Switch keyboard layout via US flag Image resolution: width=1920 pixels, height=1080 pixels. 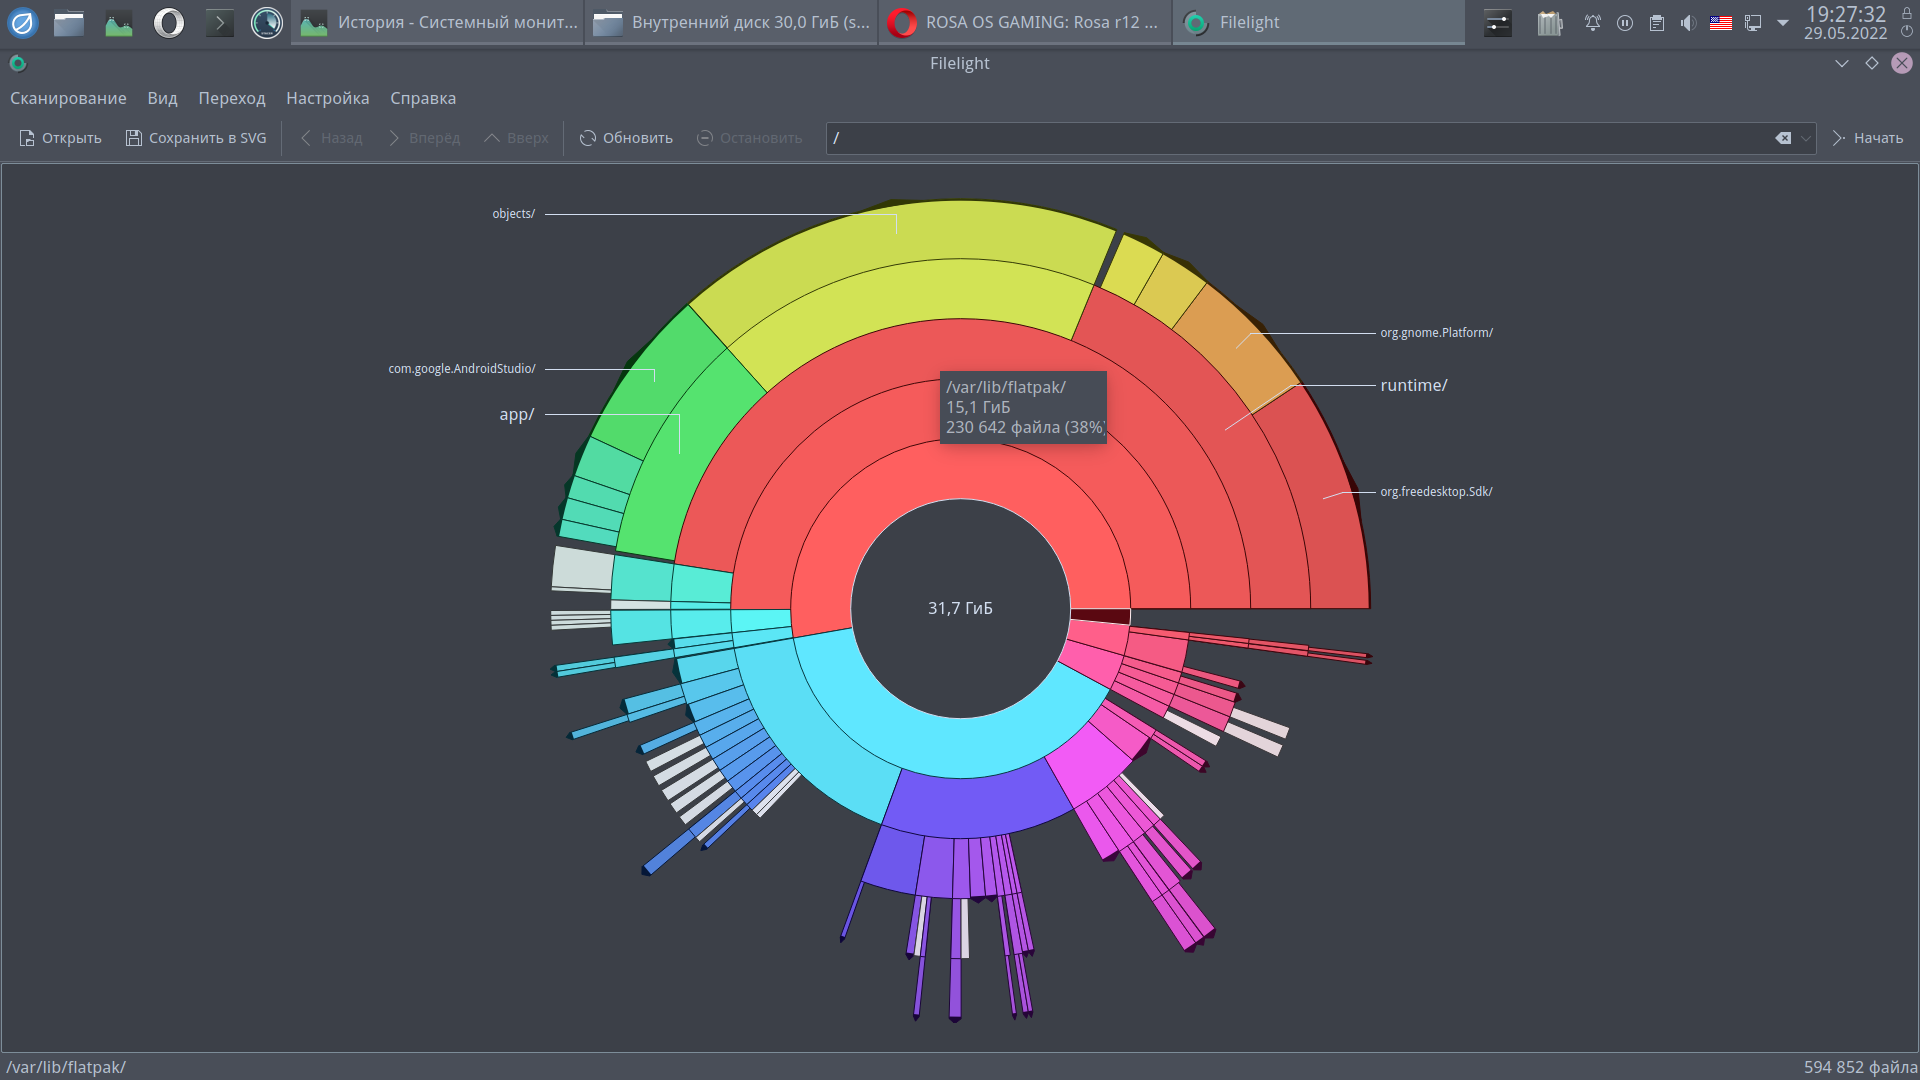(1720, 22)
